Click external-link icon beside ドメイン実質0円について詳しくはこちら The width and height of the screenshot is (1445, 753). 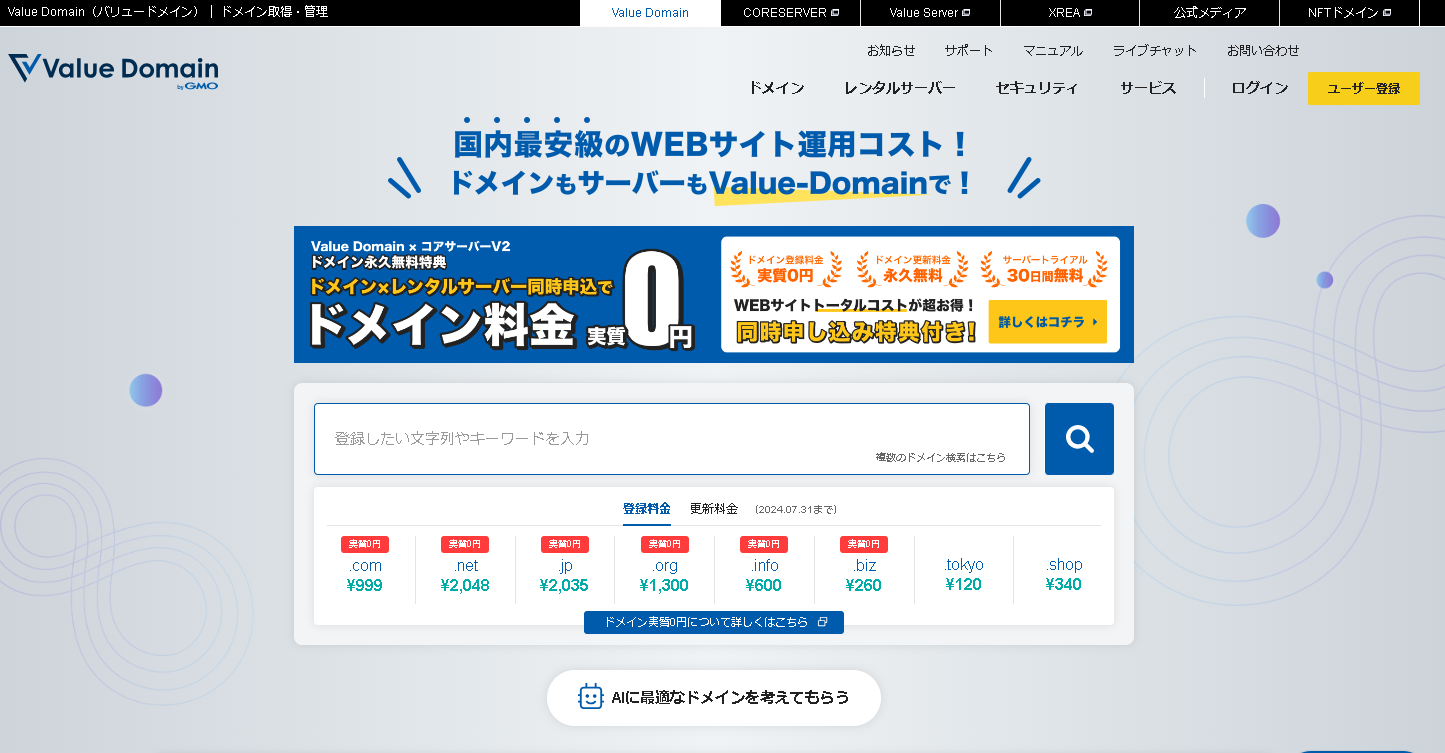(822, 622)
